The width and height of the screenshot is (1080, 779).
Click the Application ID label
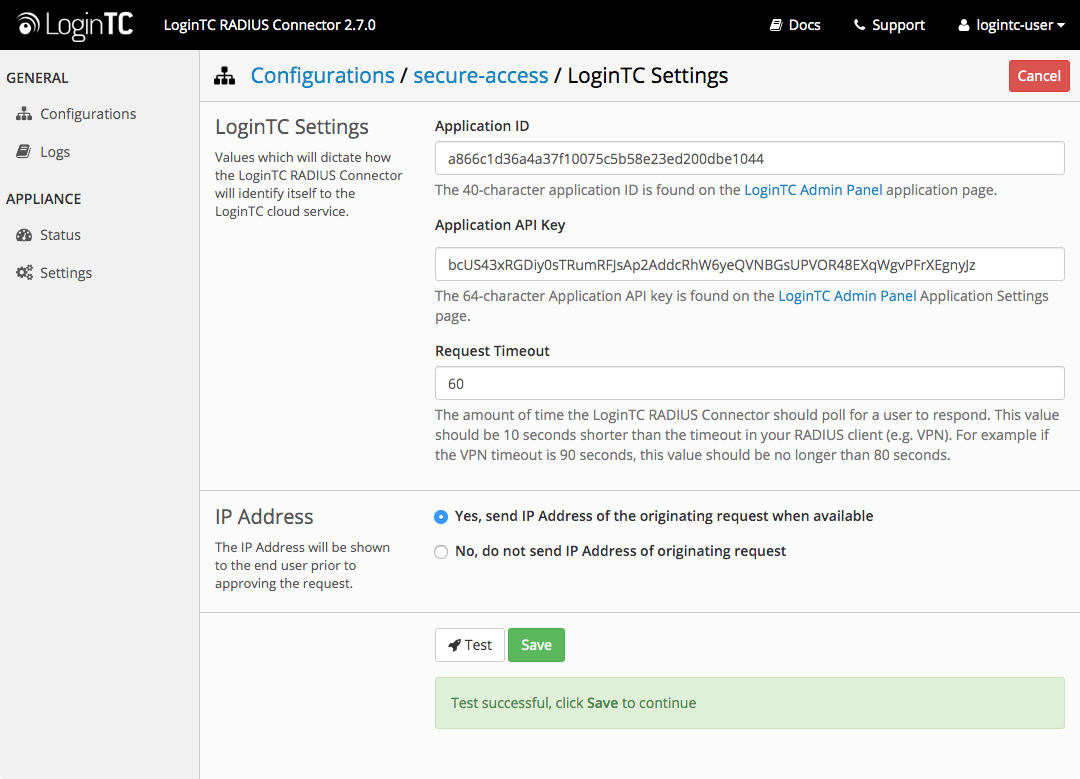(x=482, y=126)
